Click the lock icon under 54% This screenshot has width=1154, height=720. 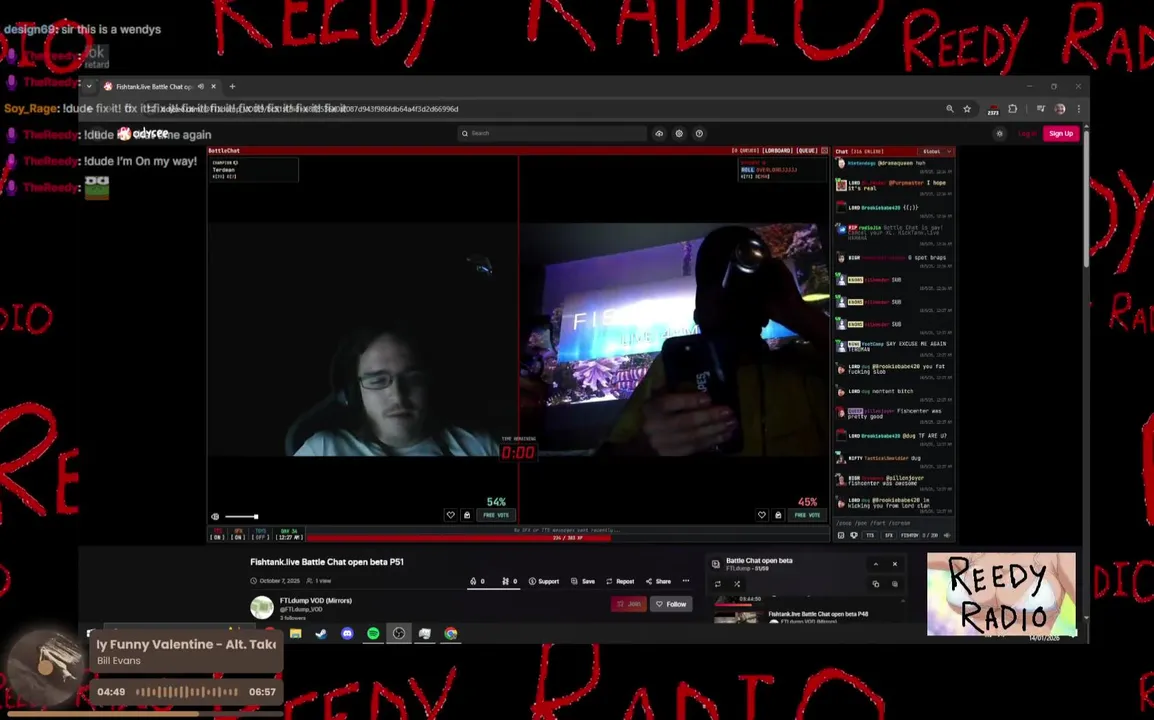tap(467, 515)
